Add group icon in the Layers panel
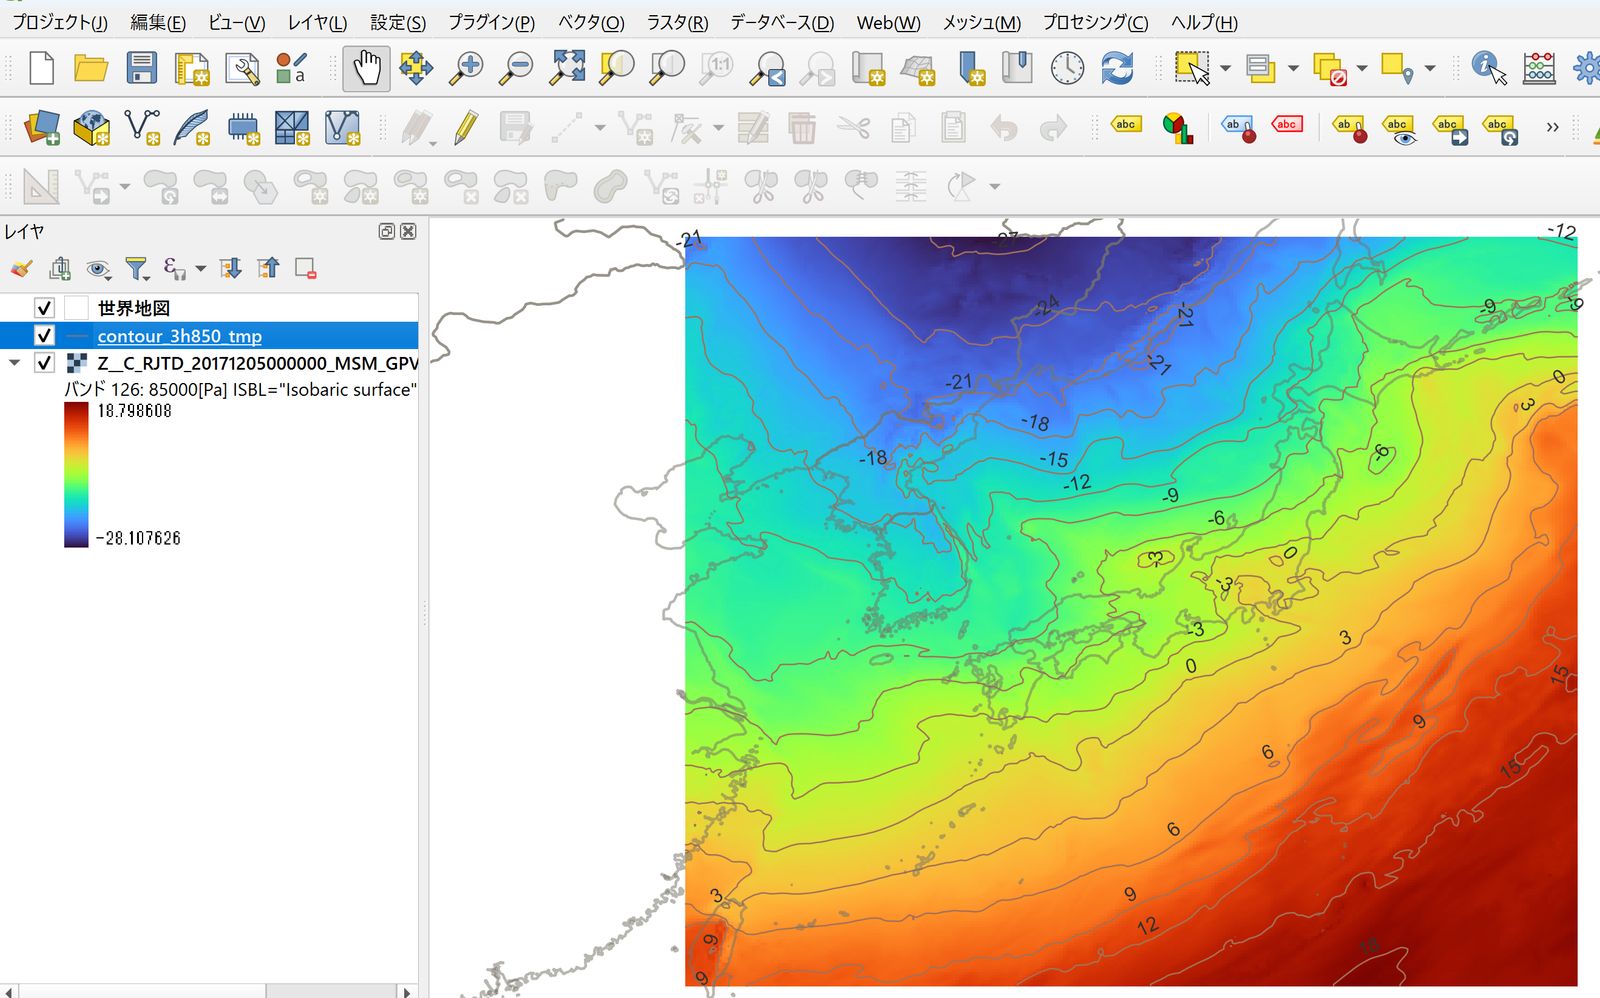The height and width of the screenshot is (998, 1600). click(x=60, y=268)
